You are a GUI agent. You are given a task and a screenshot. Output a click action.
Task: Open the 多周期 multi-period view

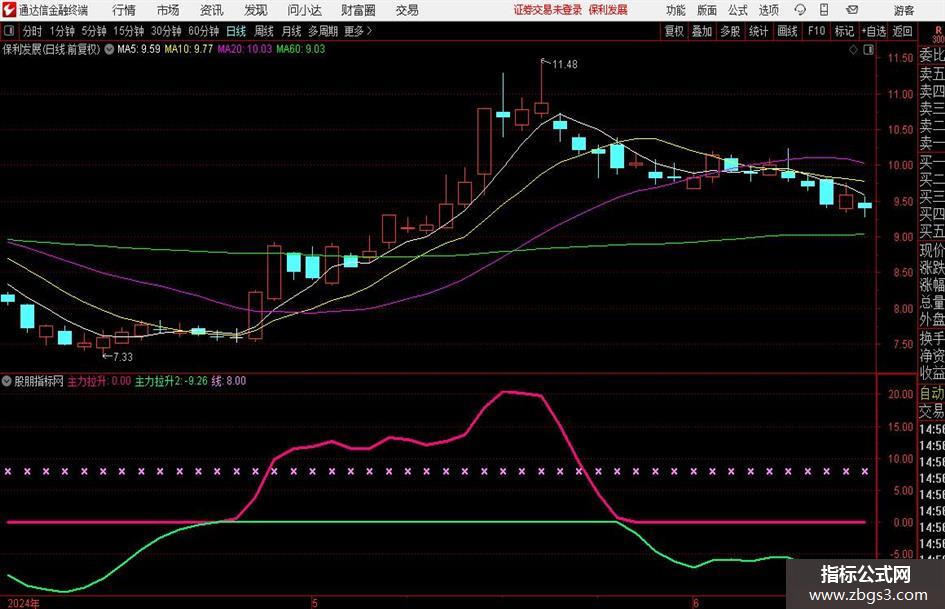tap(323, 31)
